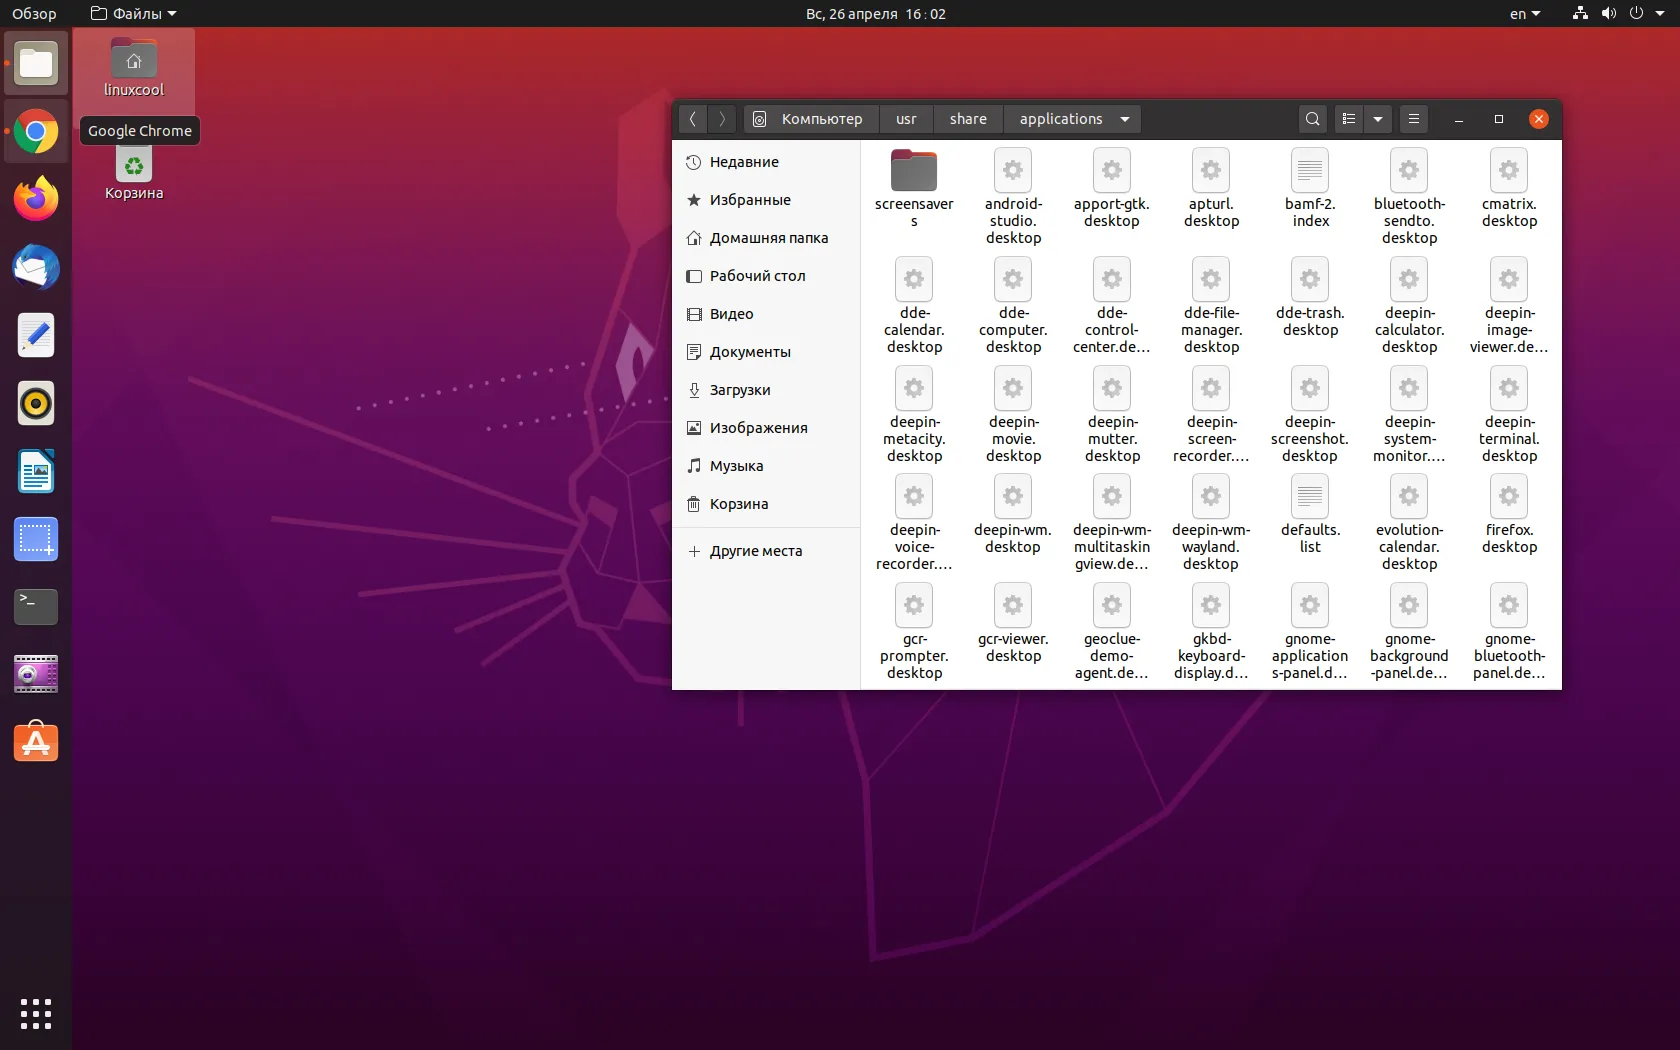Click network icon in top bar
This screenshot has width=1680, height=1050.
tap(1580, 14)
